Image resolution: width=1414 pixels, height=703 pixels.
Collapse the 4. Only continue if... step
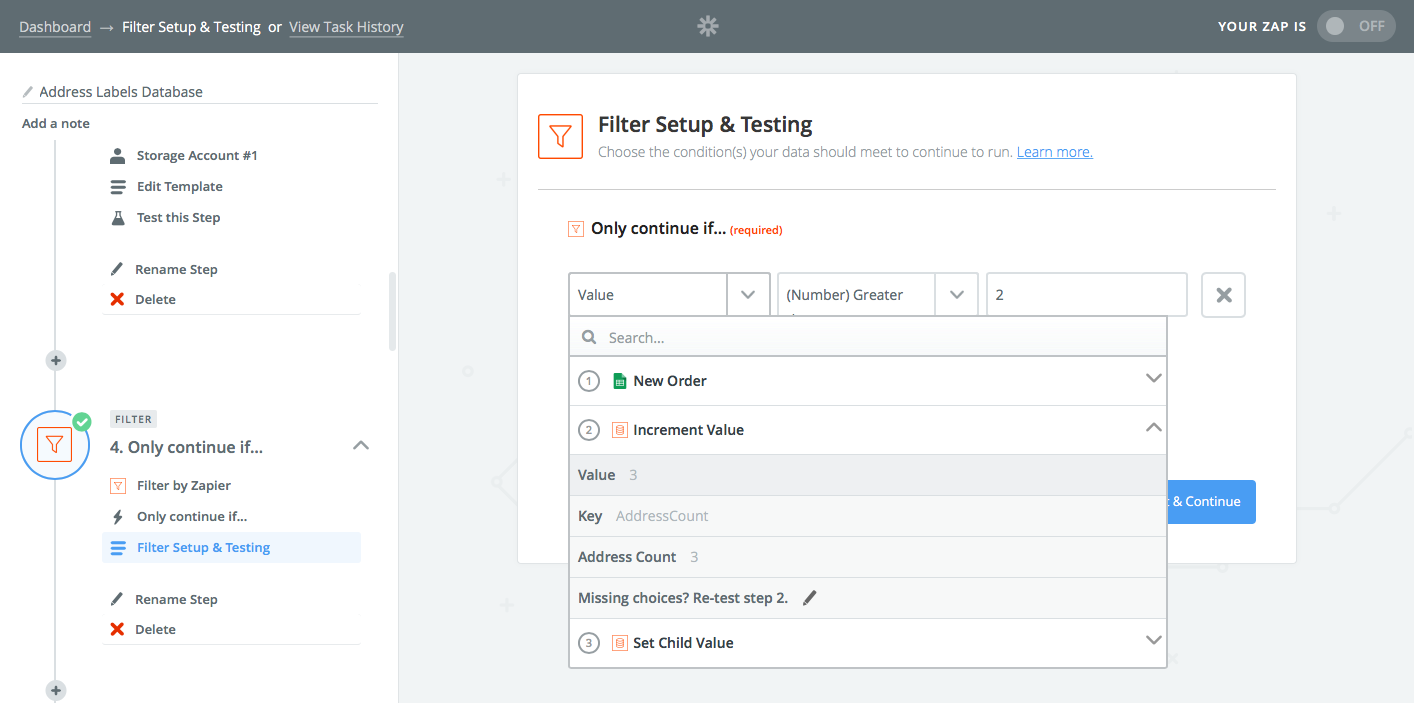(x=361, y=446)
